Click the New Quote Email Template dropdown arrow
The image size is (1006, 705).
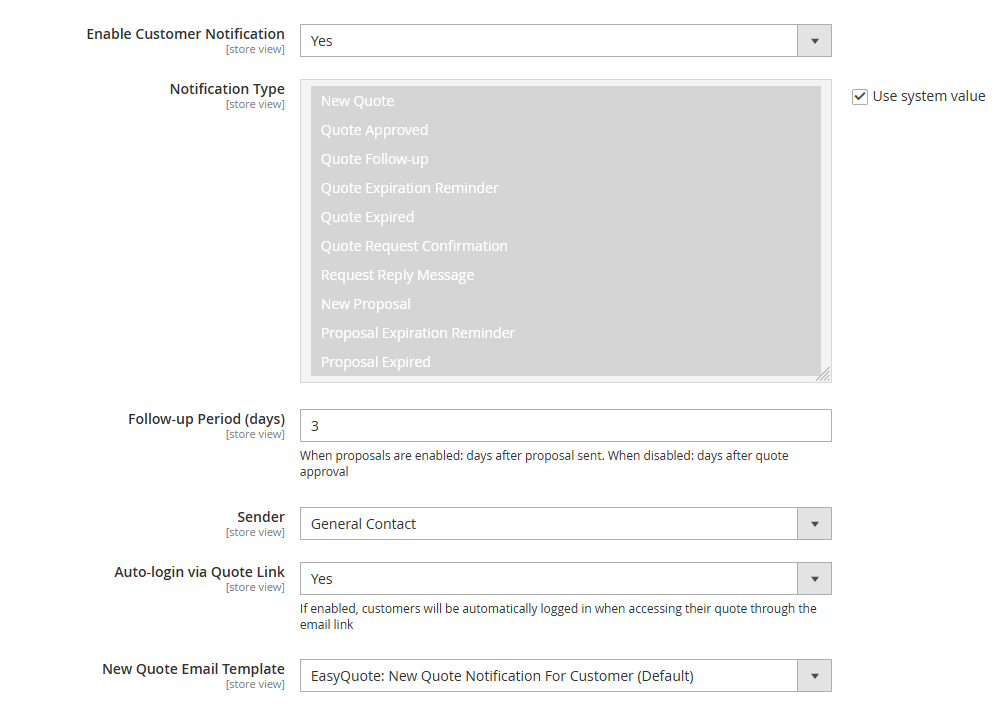[x=815, y=675]
